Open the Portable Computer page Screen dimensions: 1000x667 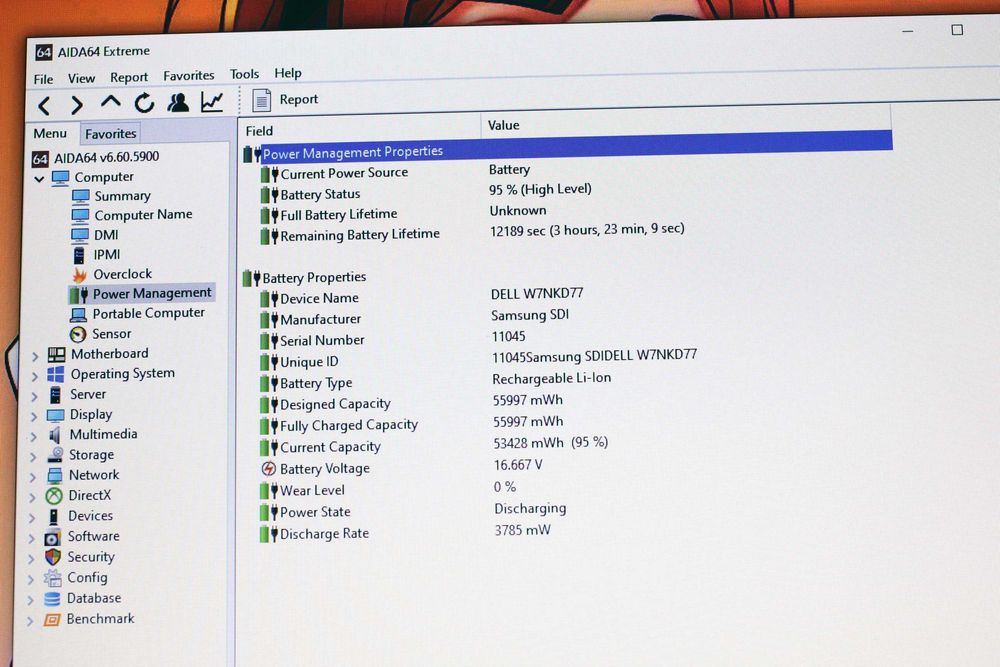point(138,314)
